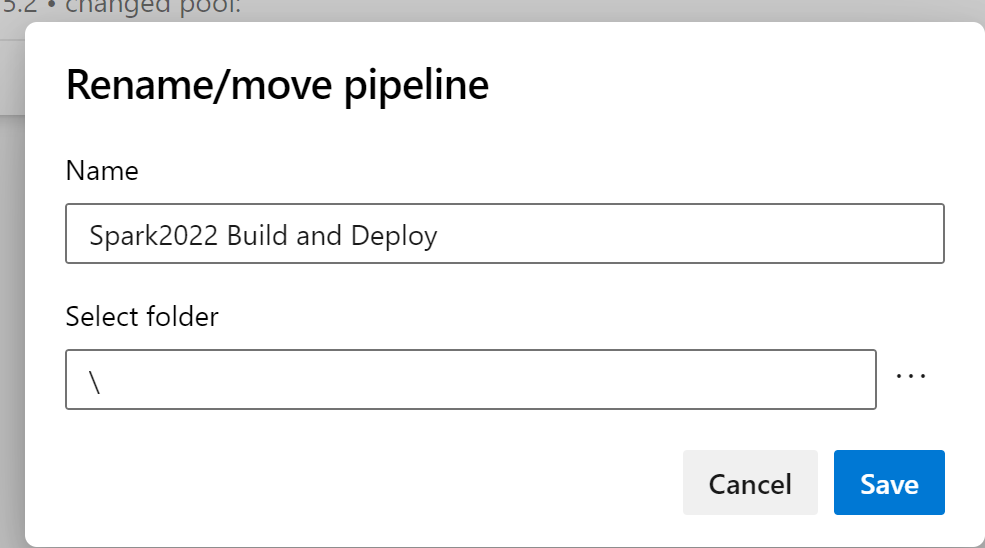Screen dimensions: 985x548
Task: Save the renamed pipeline
Action: 889,483
